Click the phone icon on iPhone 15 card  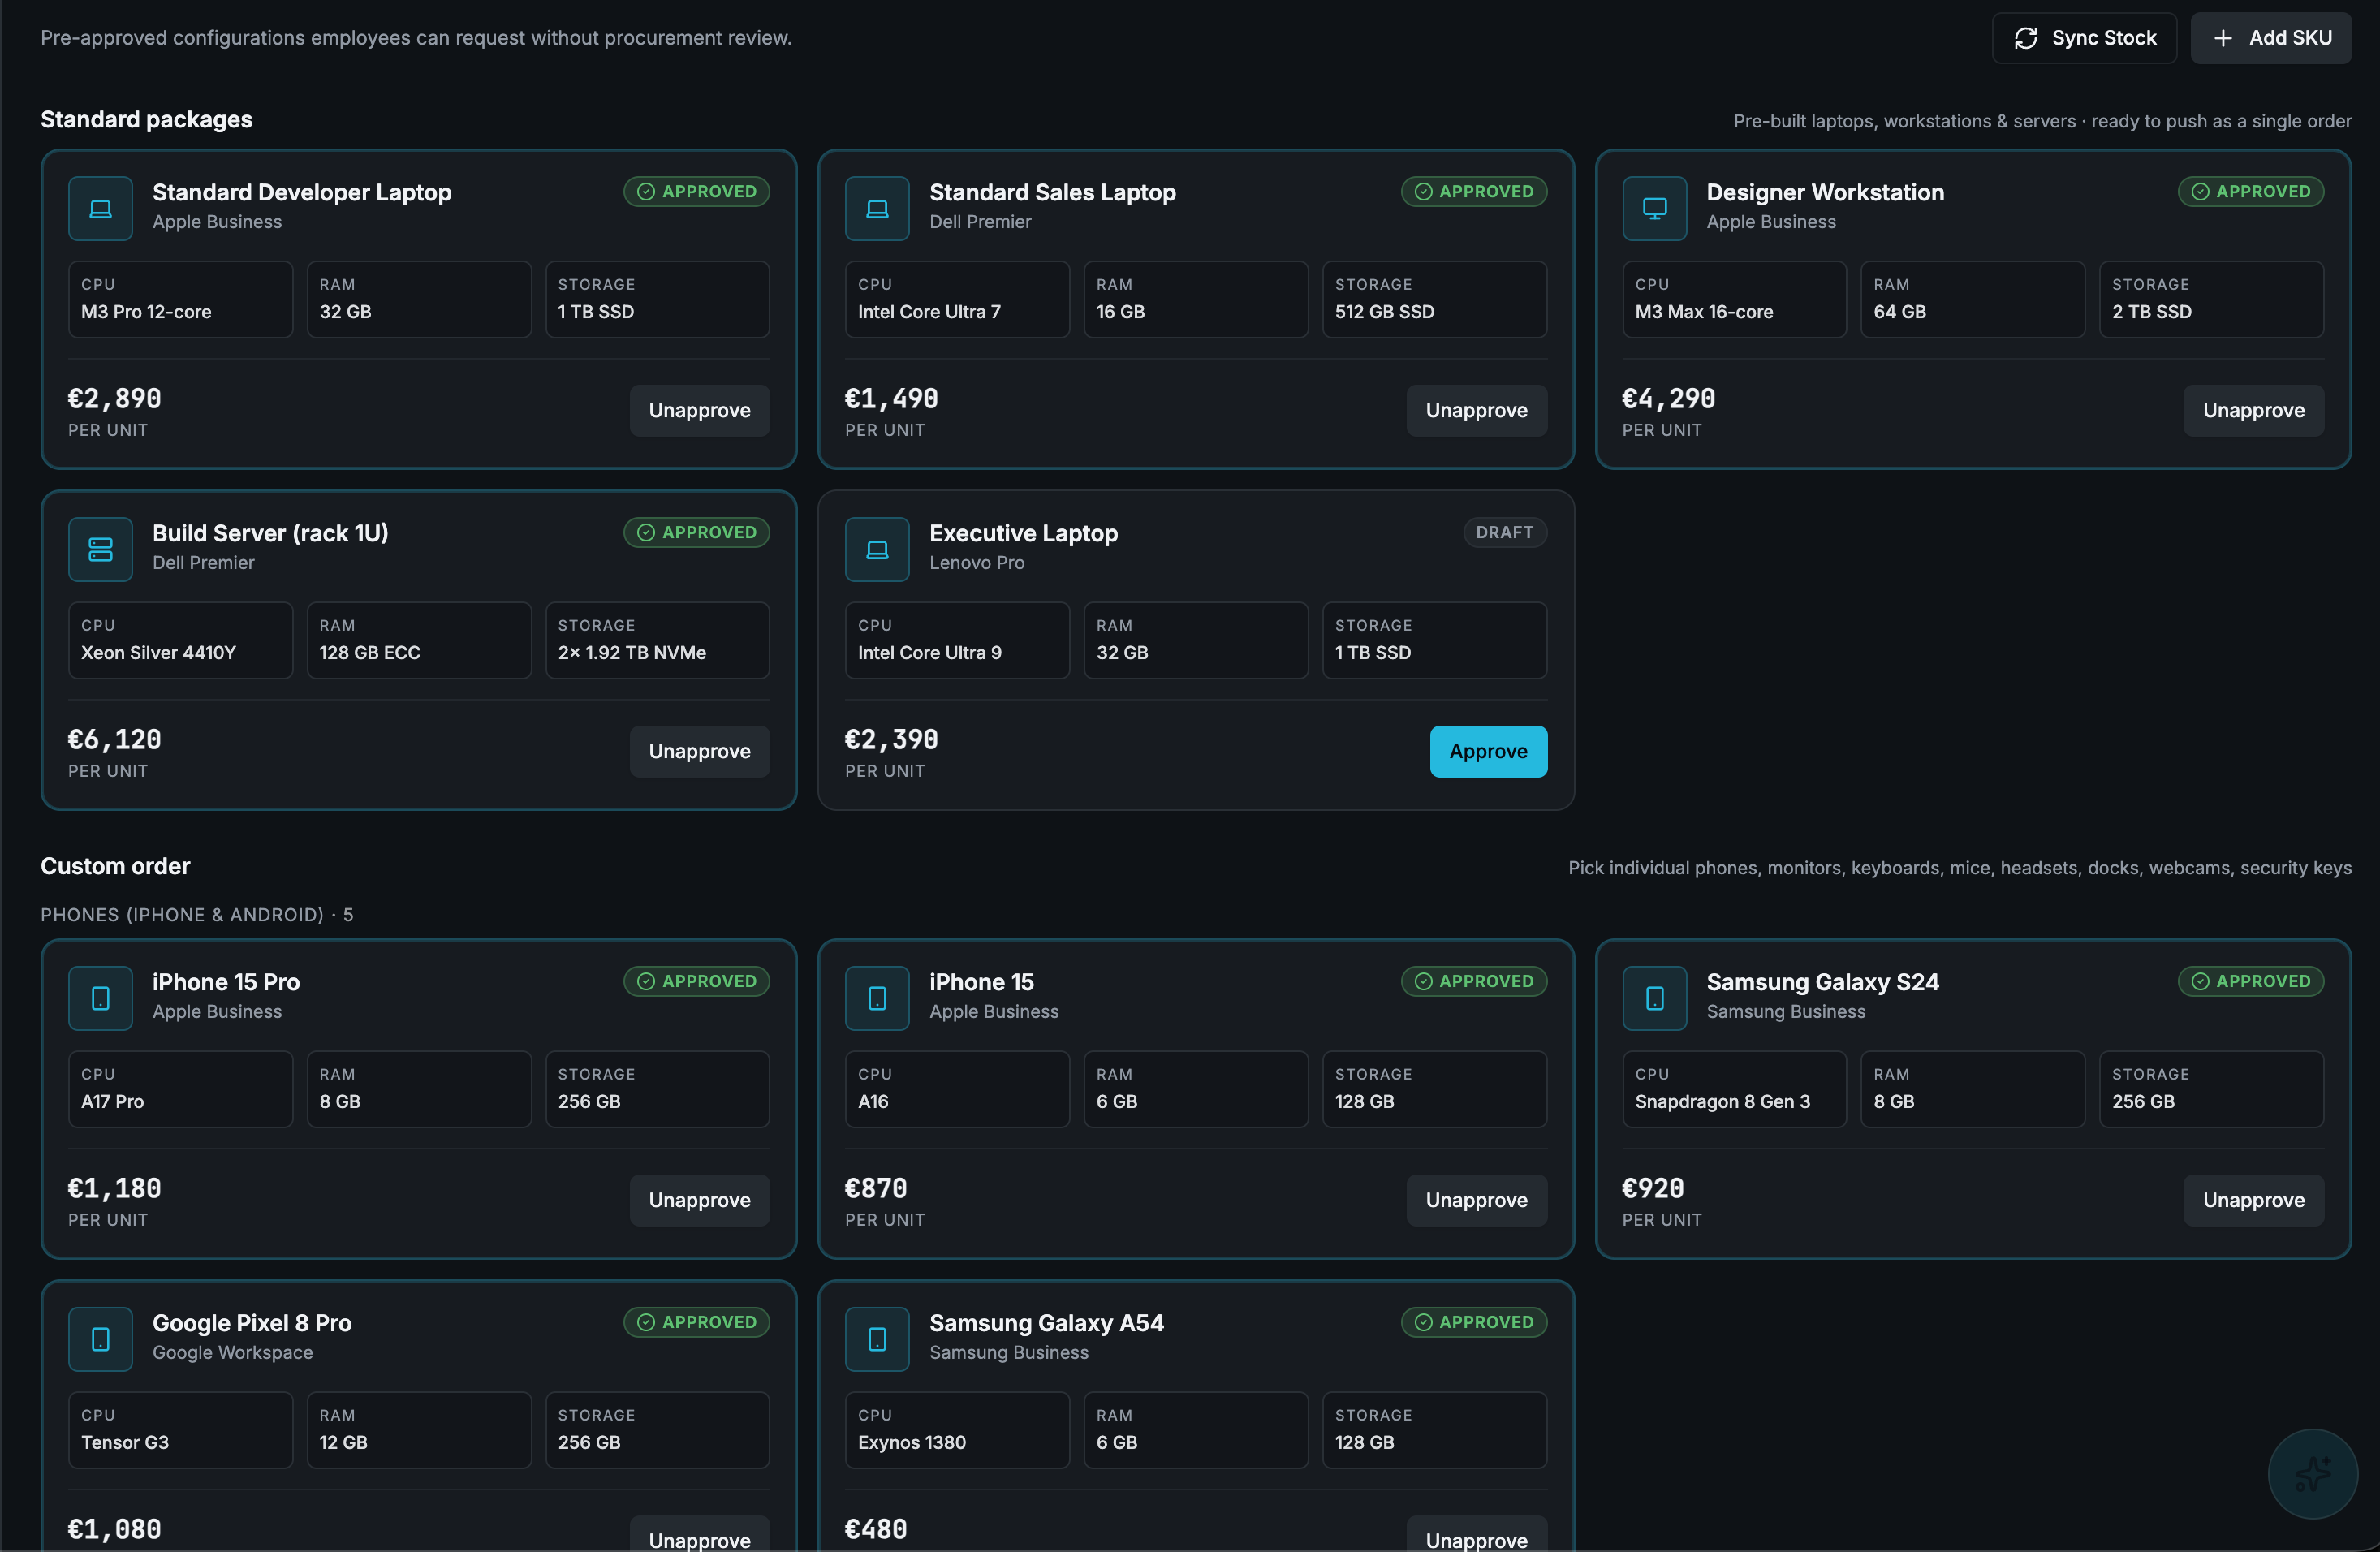point(877,998)
